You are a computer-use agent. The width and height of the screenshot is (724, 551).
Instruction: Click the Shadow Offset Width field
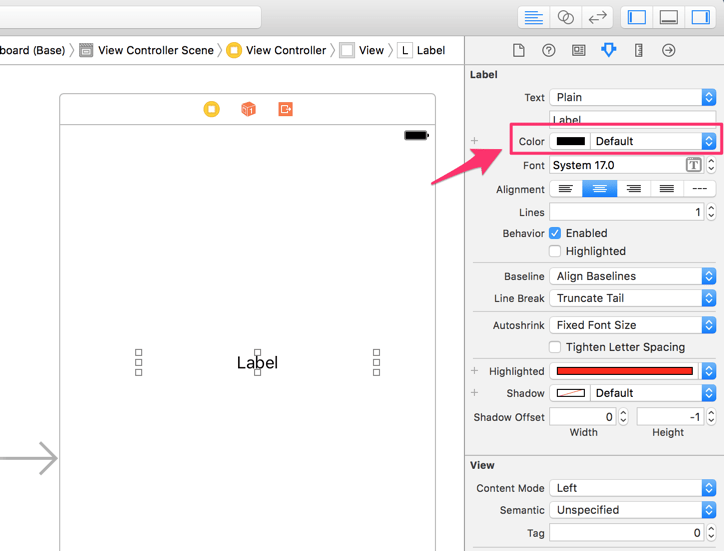583,417
